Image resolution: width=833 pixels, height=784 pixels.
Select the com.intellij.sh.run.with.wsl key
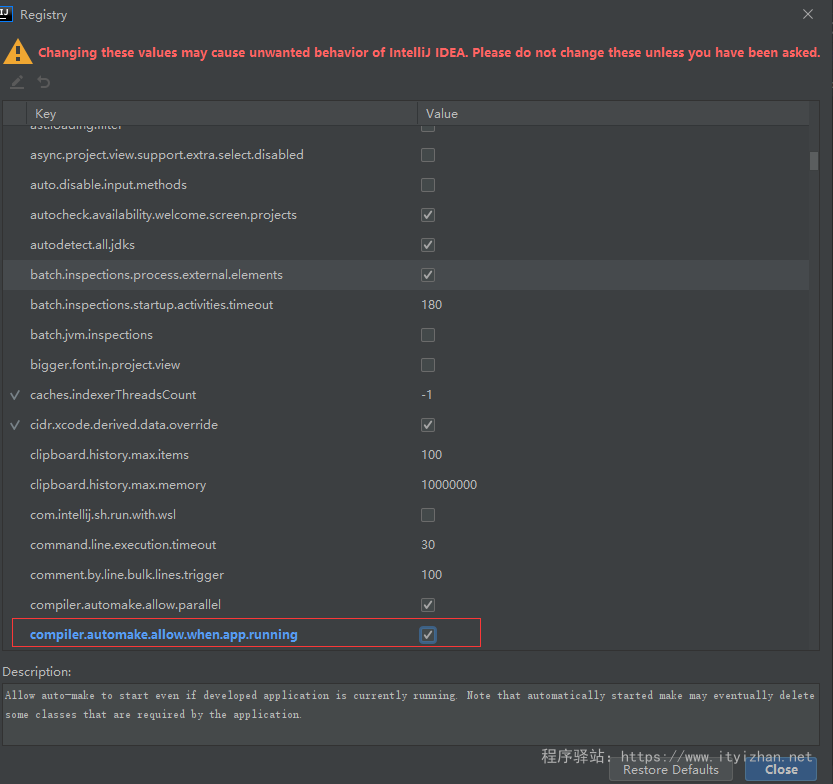coord(103,515)
